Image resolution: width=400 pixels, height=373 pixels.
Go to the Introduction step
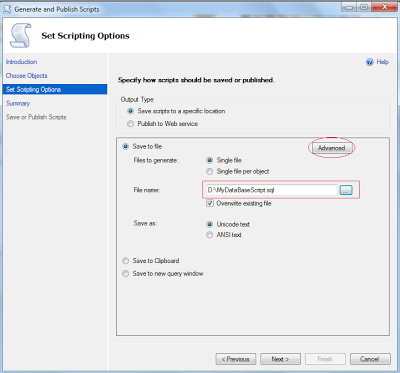[21, 62]
